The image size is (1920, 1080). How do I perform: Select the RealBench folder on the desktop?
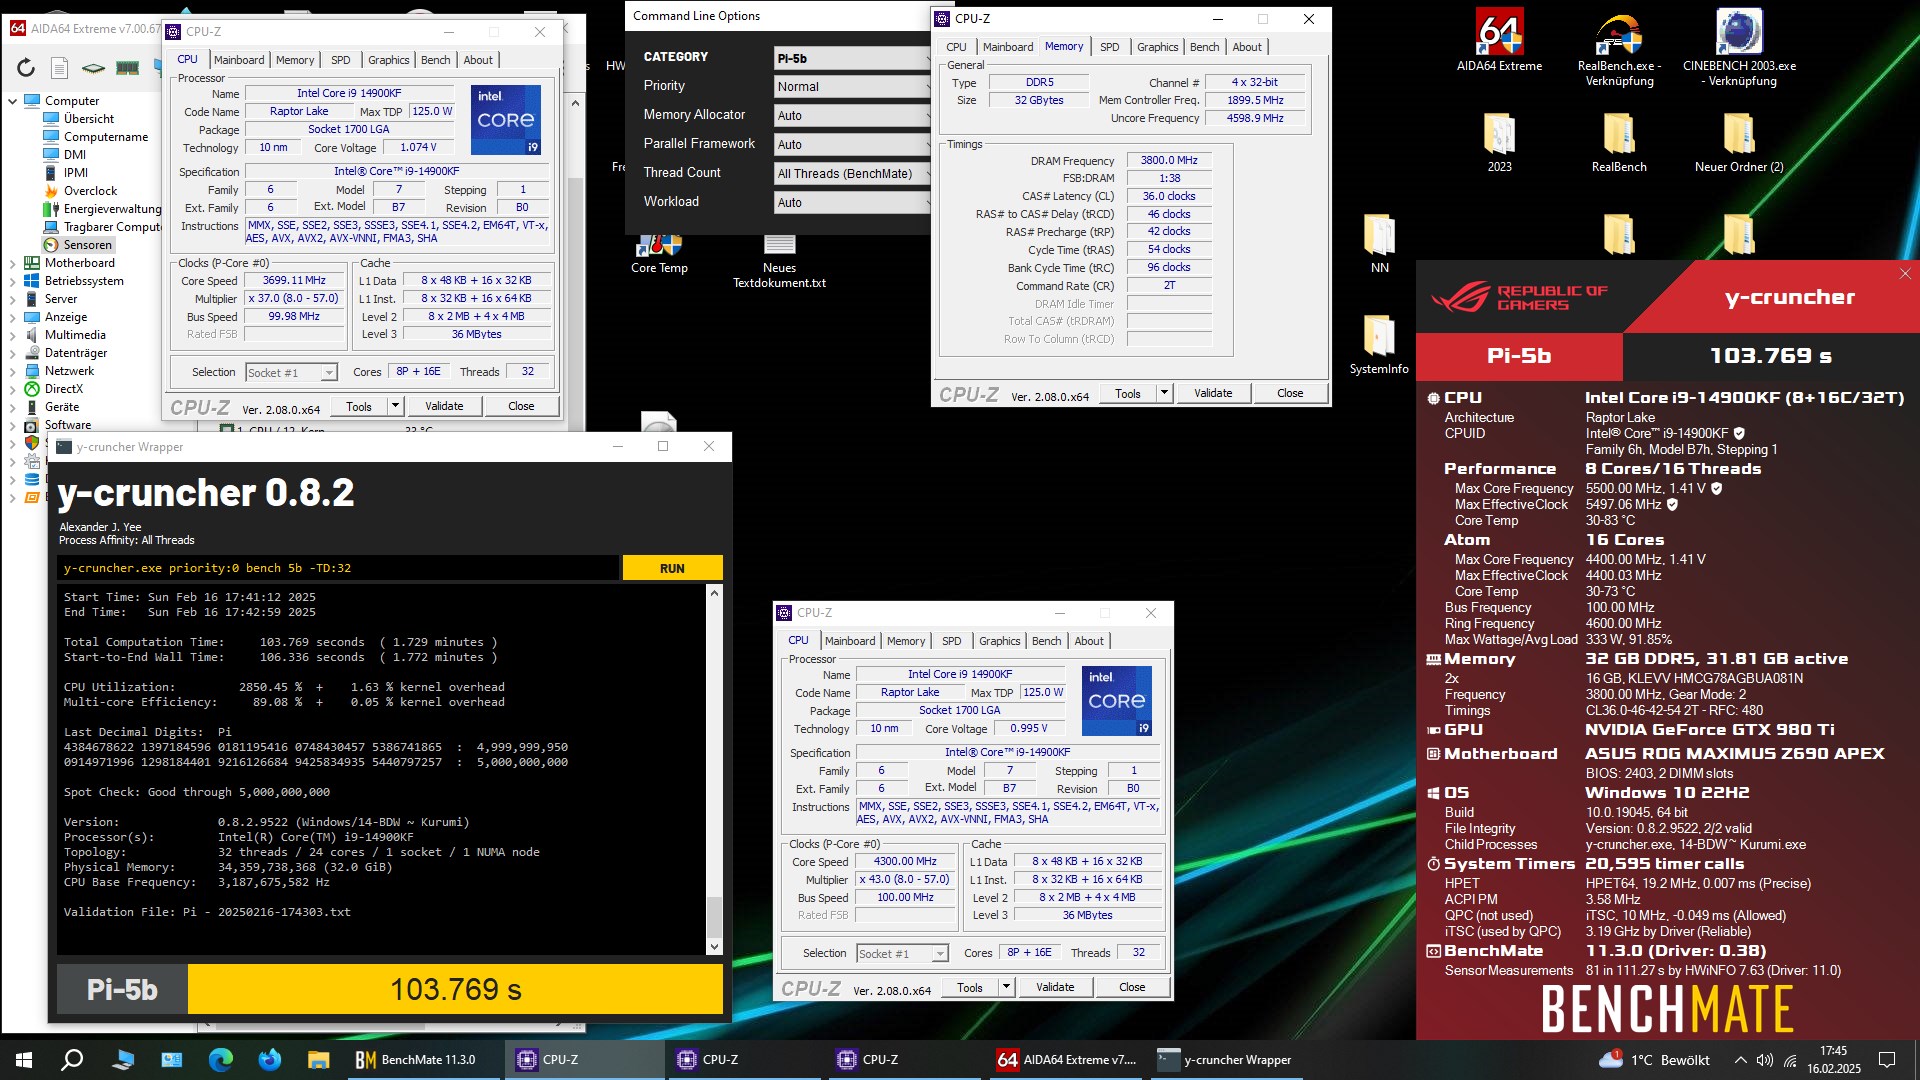point(1619,142)
